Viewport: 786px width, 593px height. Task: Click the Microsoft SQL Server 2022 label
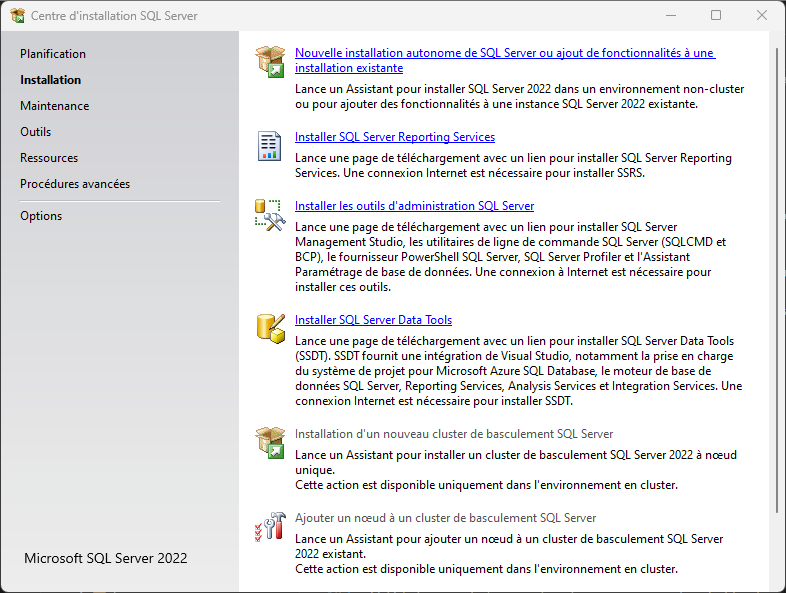(x=106, y=558)
